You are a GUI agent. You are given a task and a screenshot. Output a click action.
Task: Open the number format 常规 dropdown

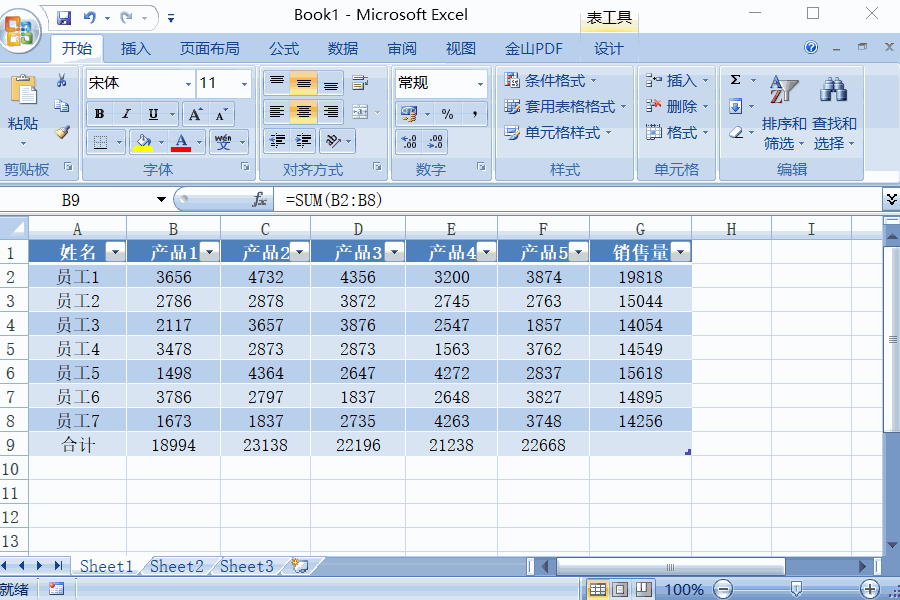(x=480, y=84)
